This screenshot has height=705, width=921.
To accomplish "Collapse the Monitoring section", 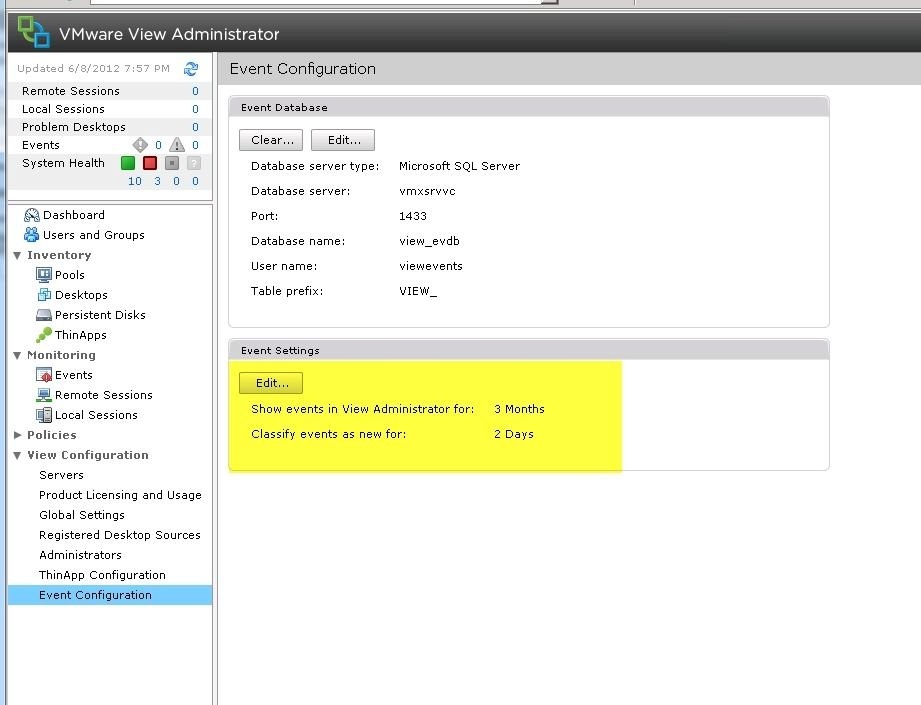I will pyautogui.click(x=18, y=355).
